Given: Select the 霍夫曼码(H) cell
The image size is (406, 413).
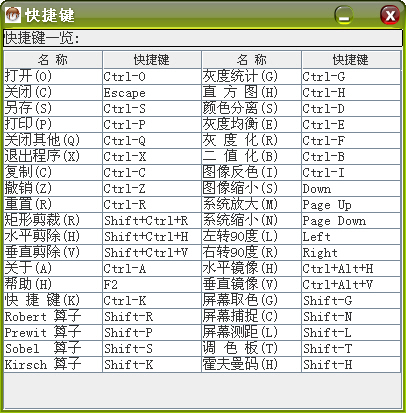Looking at the screenshot, I should pos(251,365).
